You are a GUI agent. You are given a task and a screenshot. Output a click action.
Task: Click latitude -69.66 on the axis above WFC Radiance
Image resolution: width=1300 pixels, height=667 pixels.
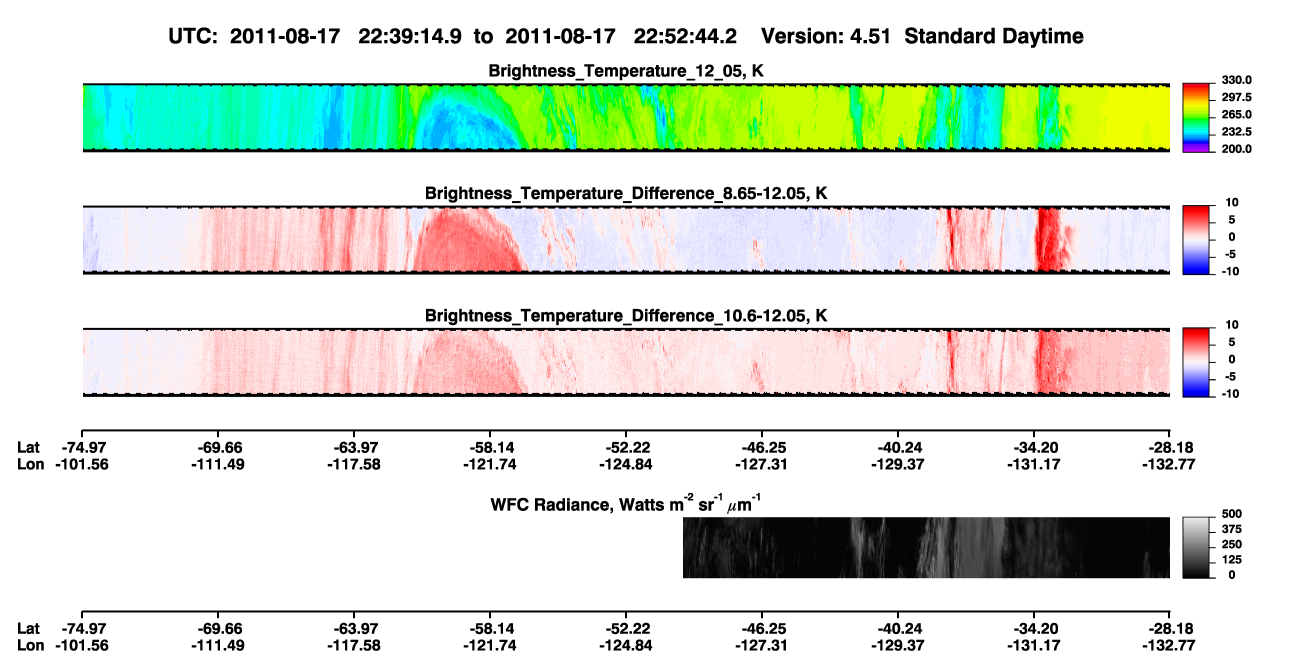tap(219, 448)
